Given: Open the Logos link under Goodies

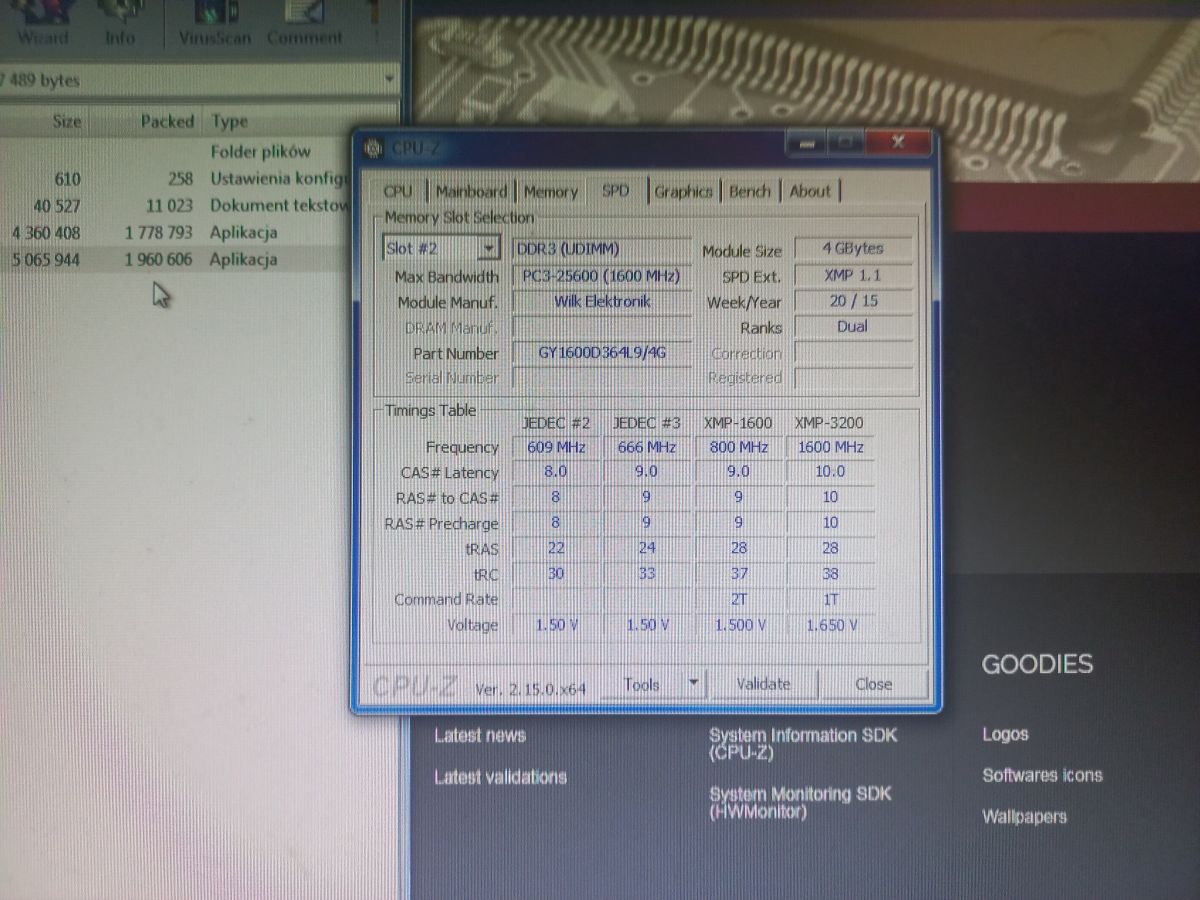Looking at the screenshot, I should pyautogui.click(x=1005, y=734).
